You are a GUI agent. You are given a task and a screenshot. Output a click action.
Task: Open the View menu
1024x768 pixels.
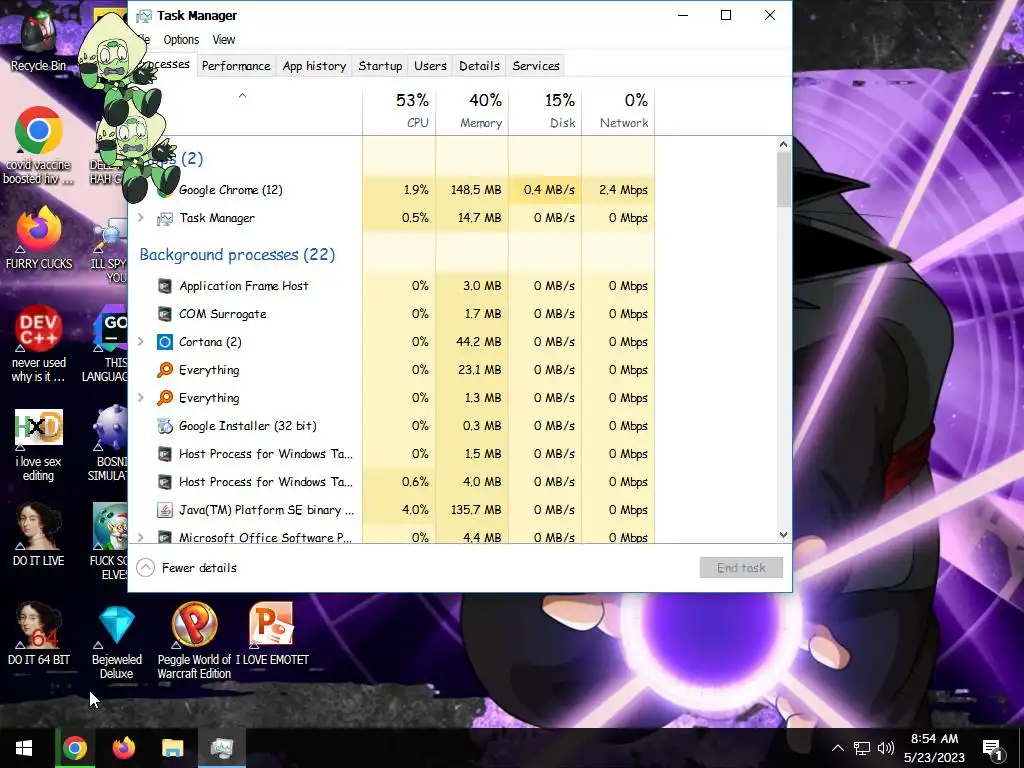pos(223,40)
